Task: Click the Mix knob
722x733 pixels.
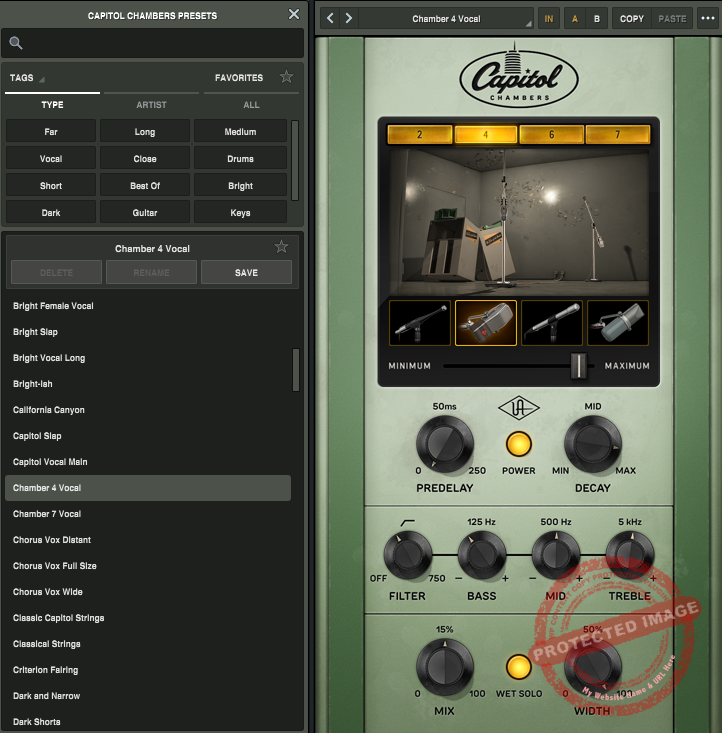Action: [x=445, y=668]
